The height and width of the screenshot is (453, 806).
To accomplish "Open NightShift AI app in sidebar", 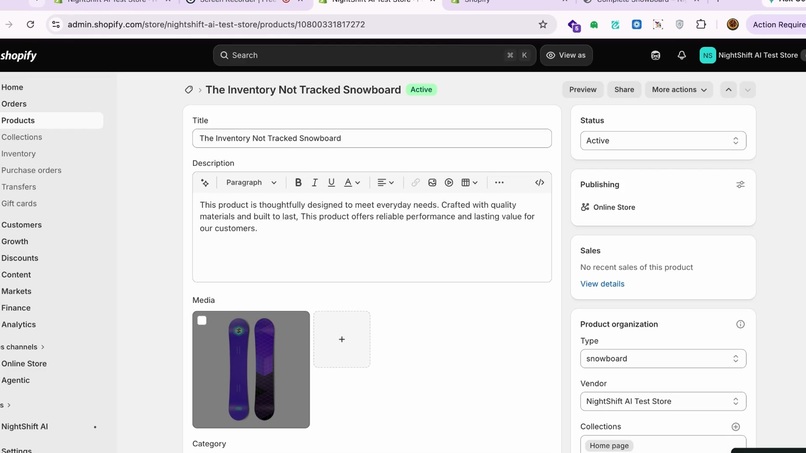I will [x=25, y=427].
